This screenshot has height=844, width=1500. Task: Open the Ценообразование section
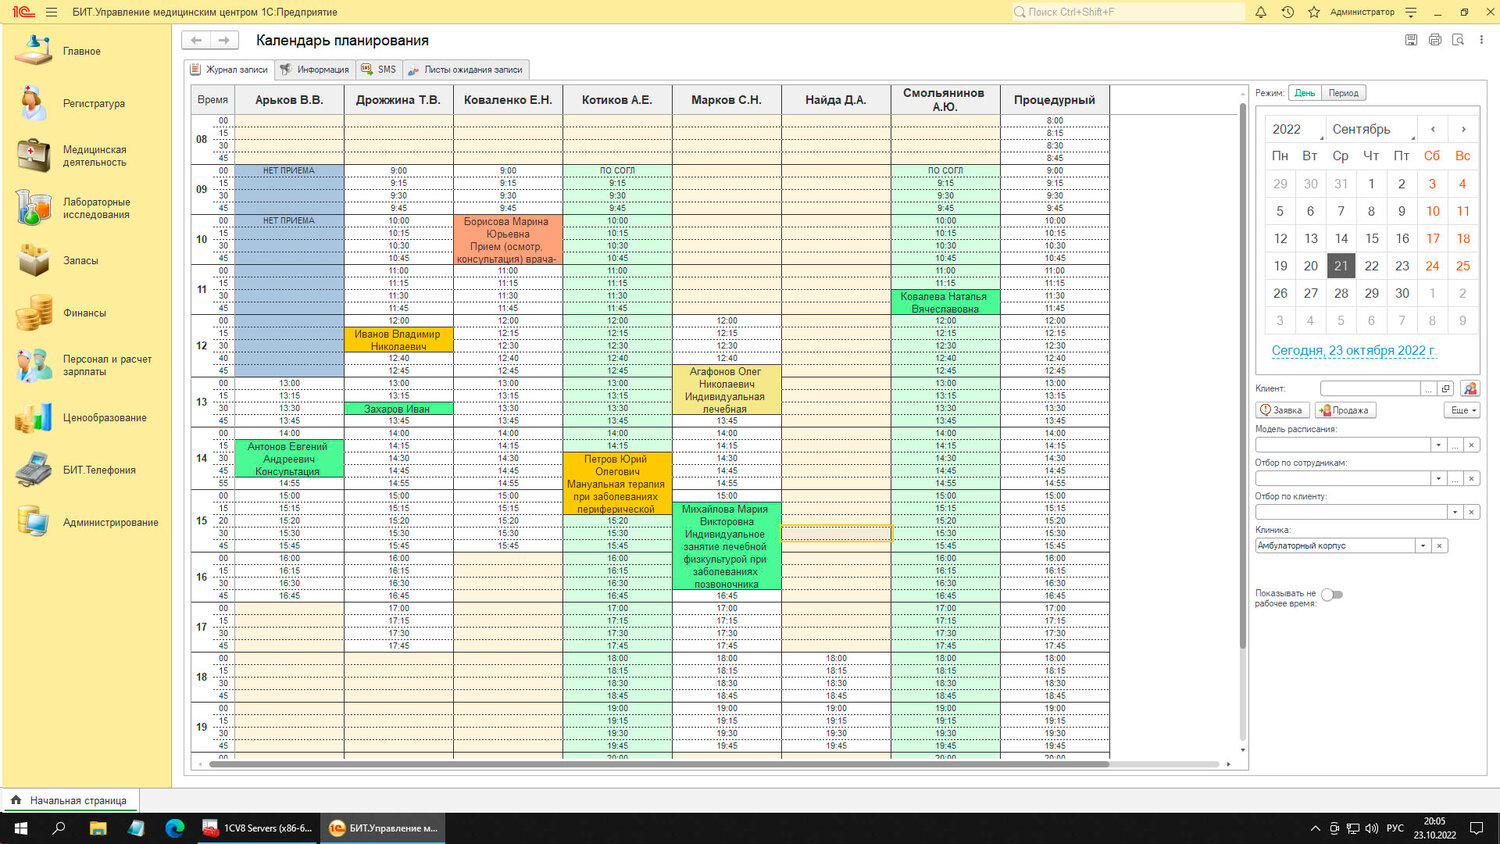coord(105,418)
